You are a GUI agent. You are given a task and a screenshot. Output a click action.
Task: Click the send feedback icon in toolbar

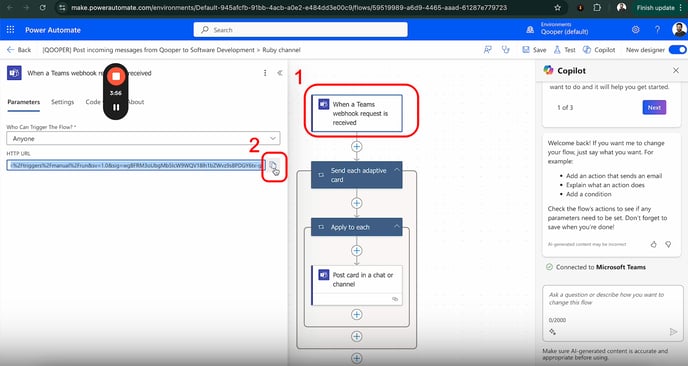487,50
